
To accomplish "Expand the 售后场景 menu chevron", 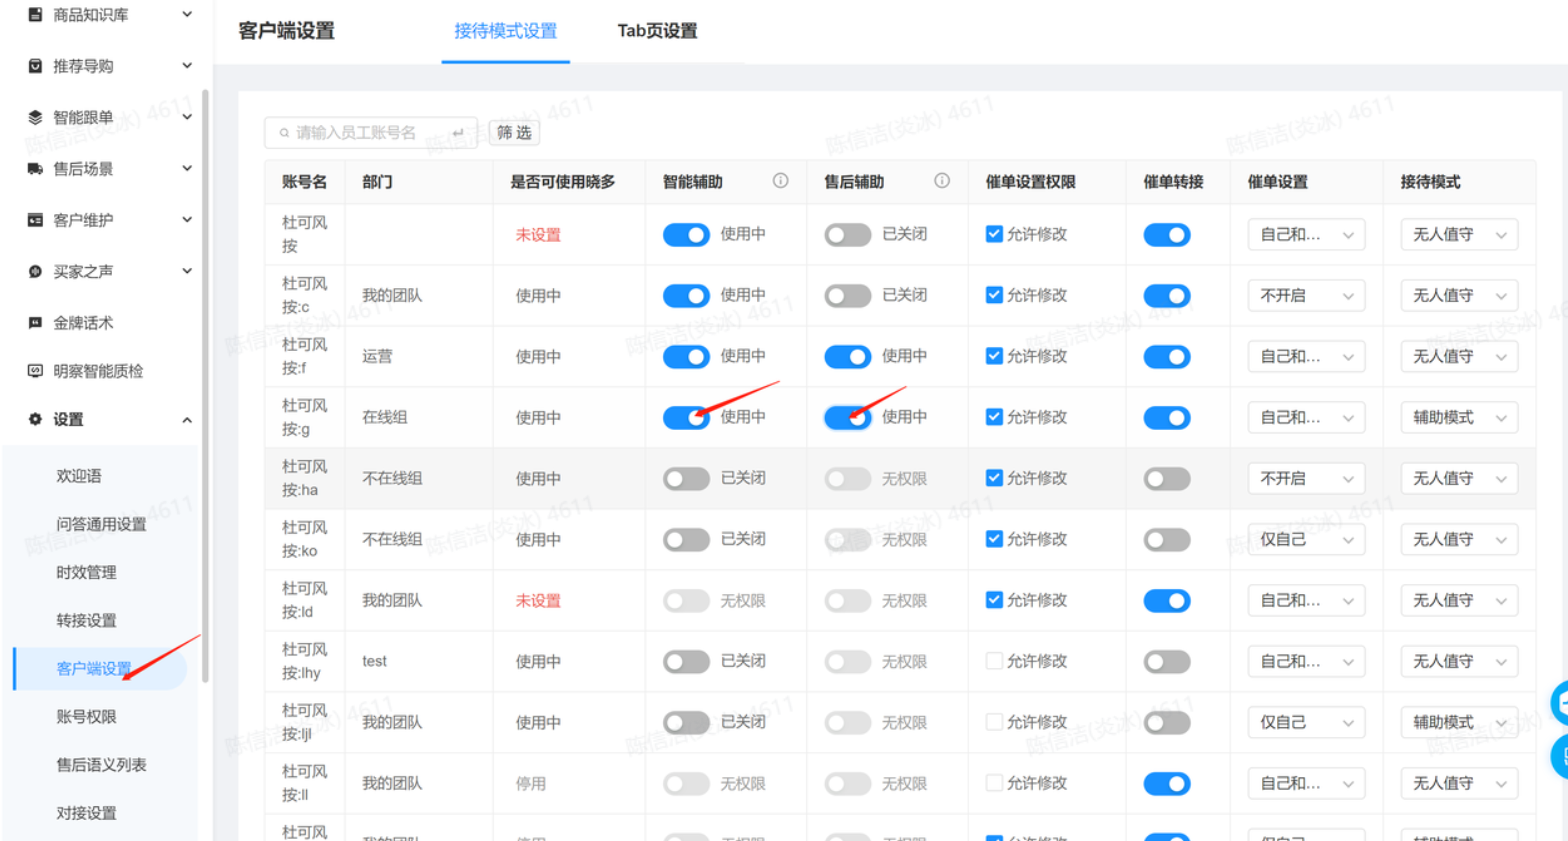I will (187, 168).
